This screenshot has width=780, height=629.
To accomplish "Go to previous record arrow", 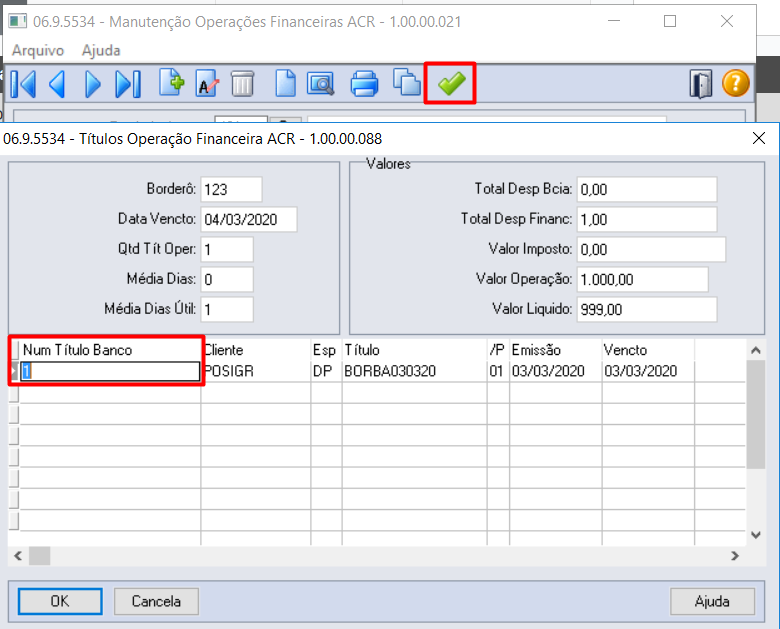I will coord(58,84).
